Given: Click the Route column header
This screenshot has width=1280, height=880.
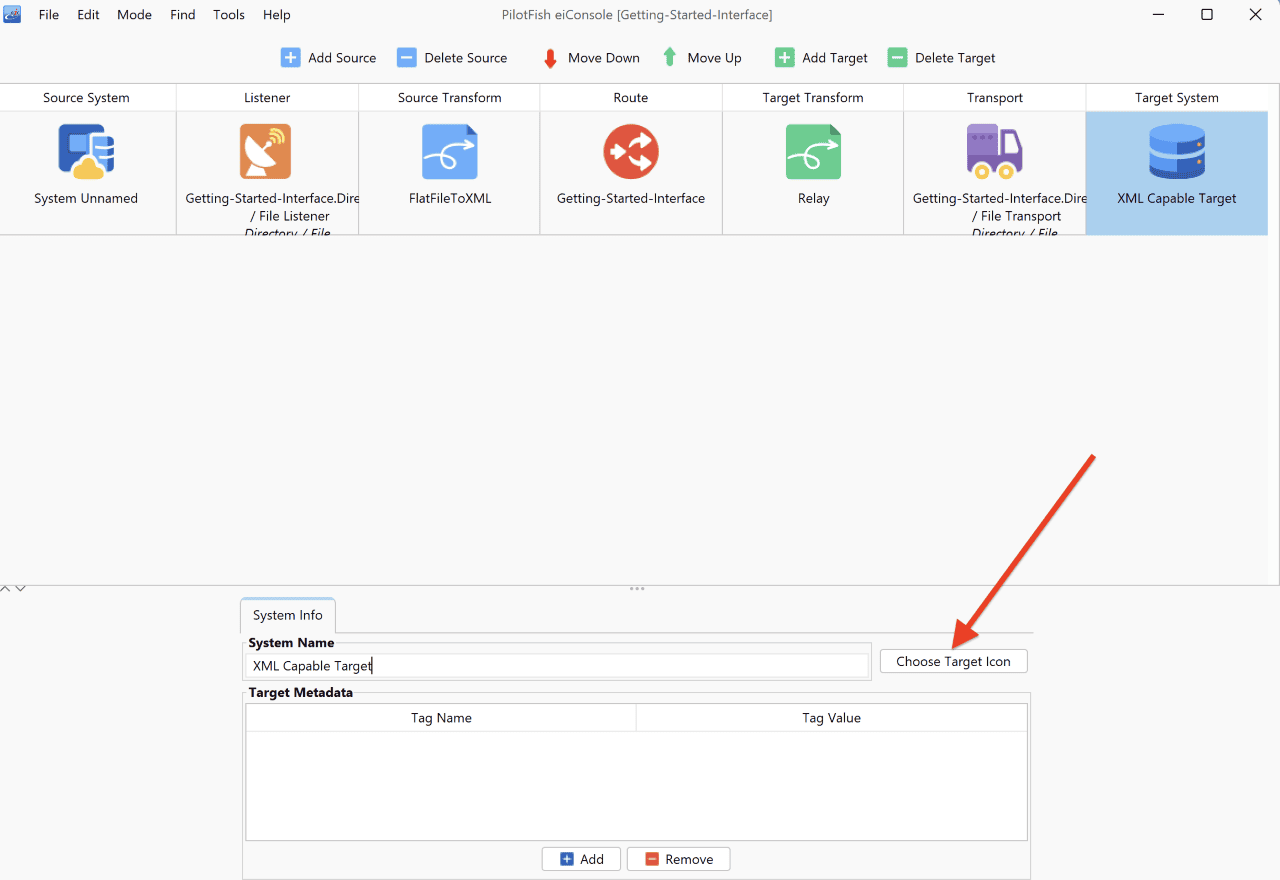Looking at the screenshot, I should (631, 98).
